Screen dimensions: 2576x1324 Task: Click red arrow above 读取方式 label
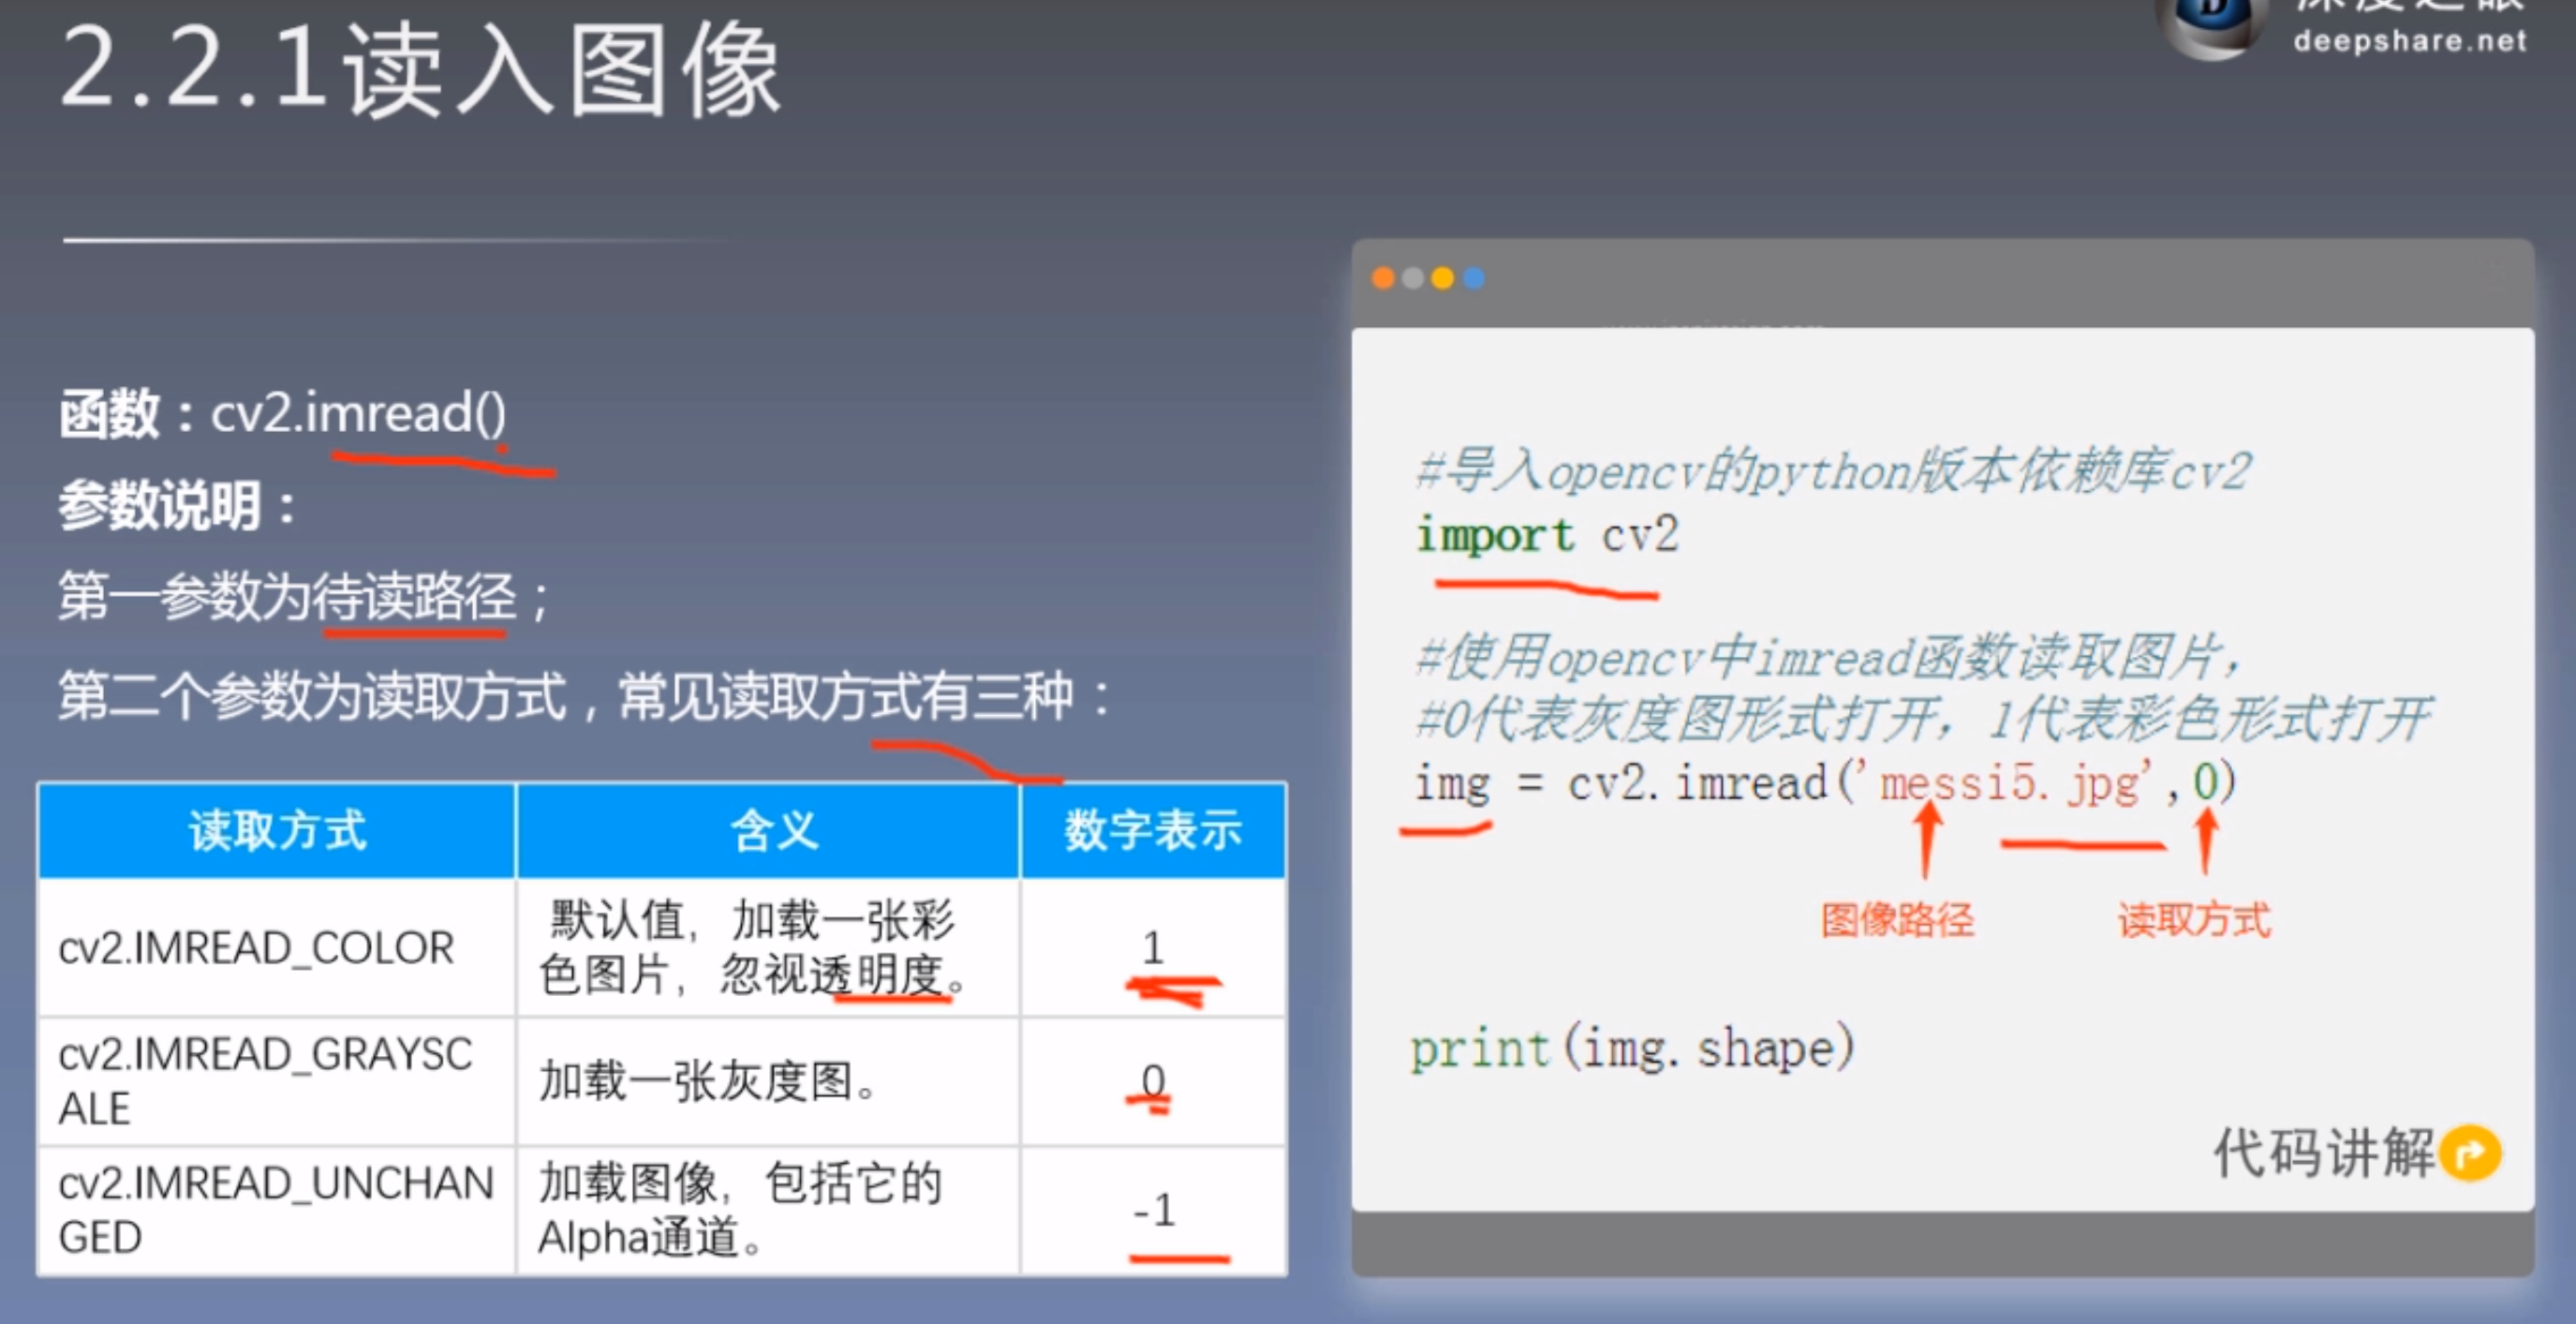coord(2205,840)
